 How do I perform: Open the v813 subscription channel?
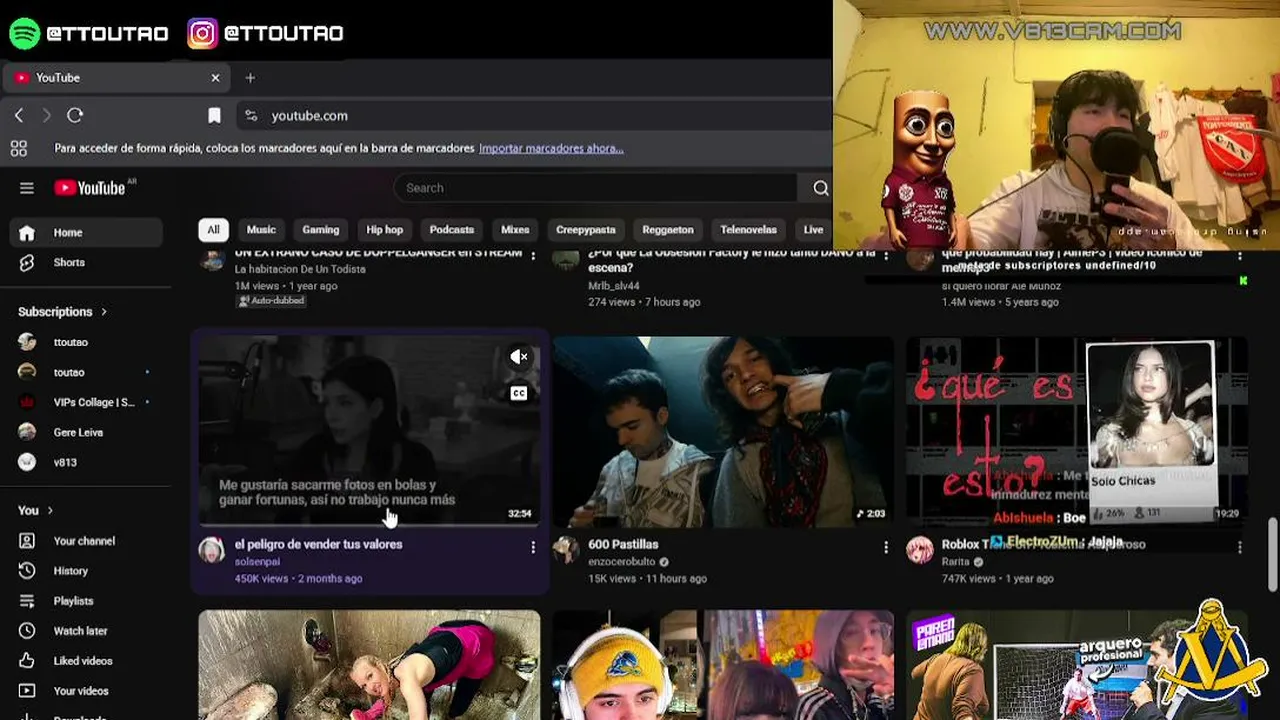click(x=86, y=462)
